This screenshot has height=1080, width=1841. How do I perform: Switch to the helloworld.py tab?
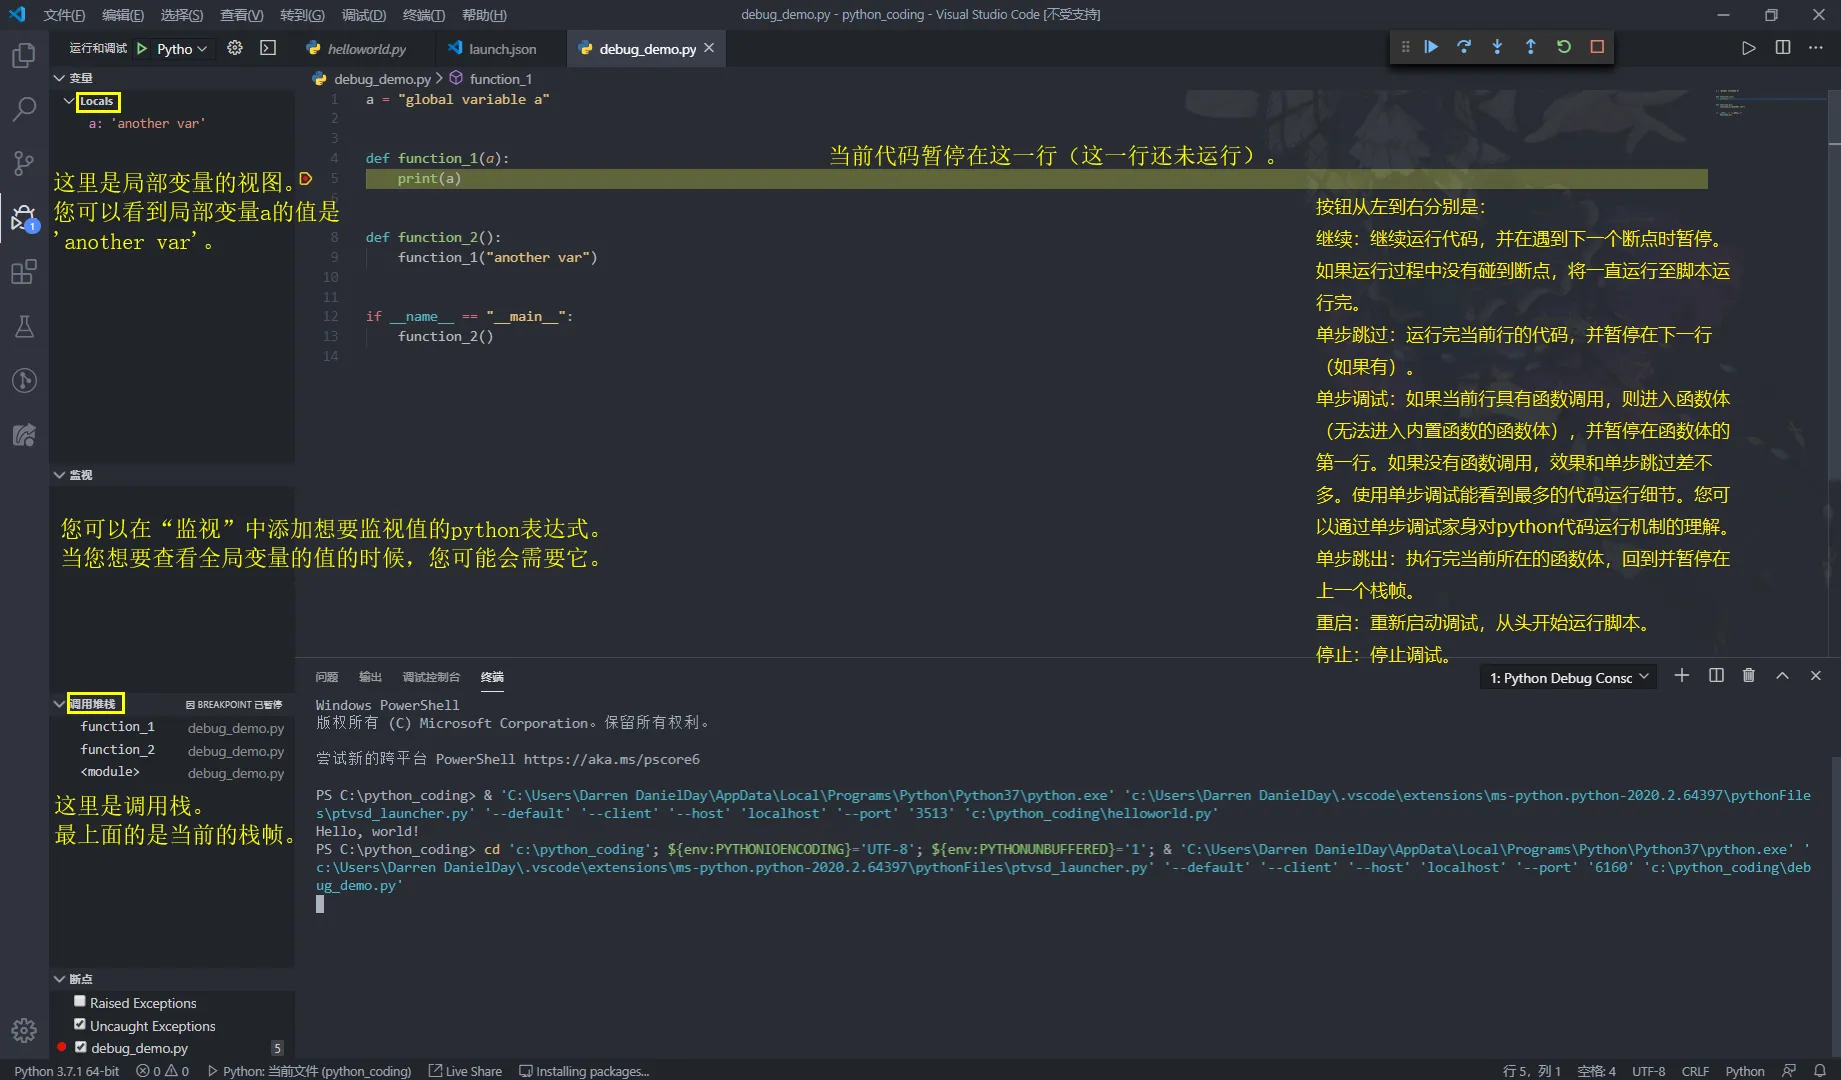[x=366, y=49]
